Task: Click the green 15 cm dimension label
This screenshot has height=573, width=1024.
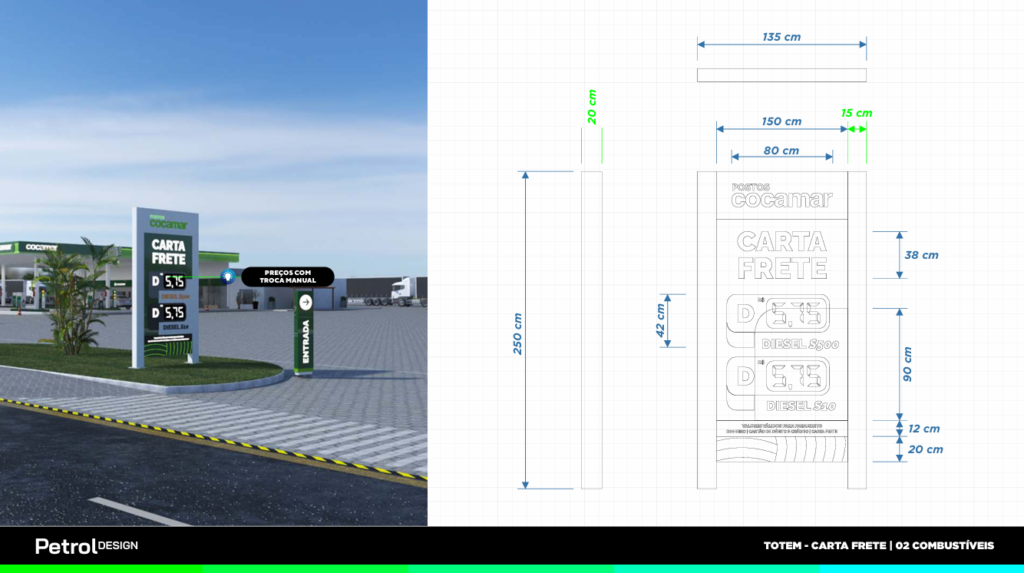Action: (x=856, y=113)
